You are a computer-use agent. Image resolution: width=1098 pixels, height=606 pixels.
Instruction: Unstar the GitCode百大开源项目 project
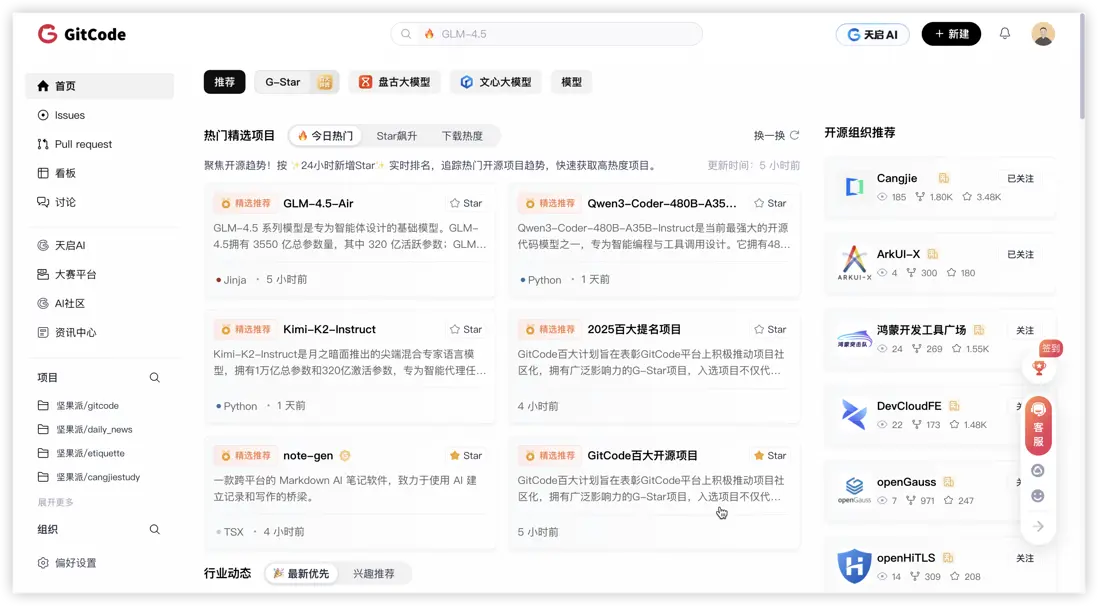click(770, 455)
